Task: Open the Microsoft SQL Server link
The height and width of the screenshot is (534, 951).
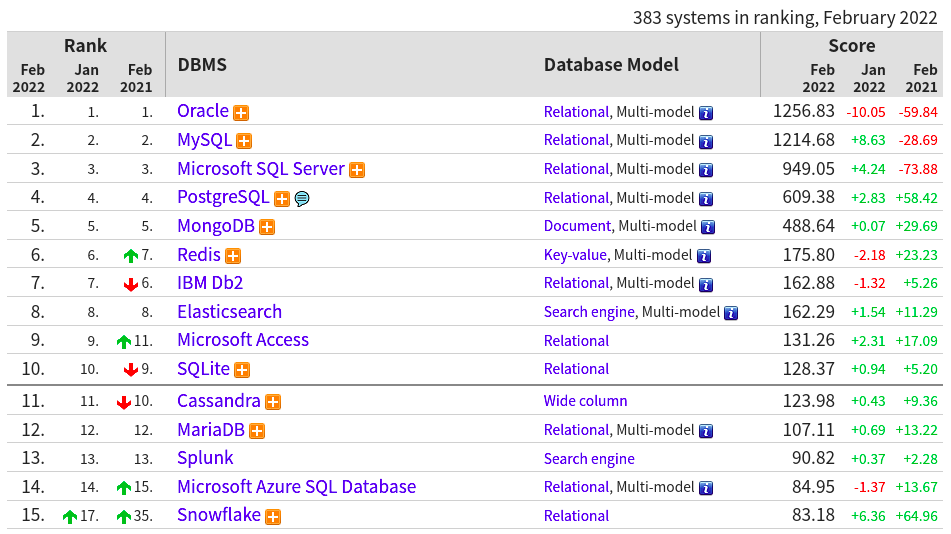Action: (x=261, y=169)
